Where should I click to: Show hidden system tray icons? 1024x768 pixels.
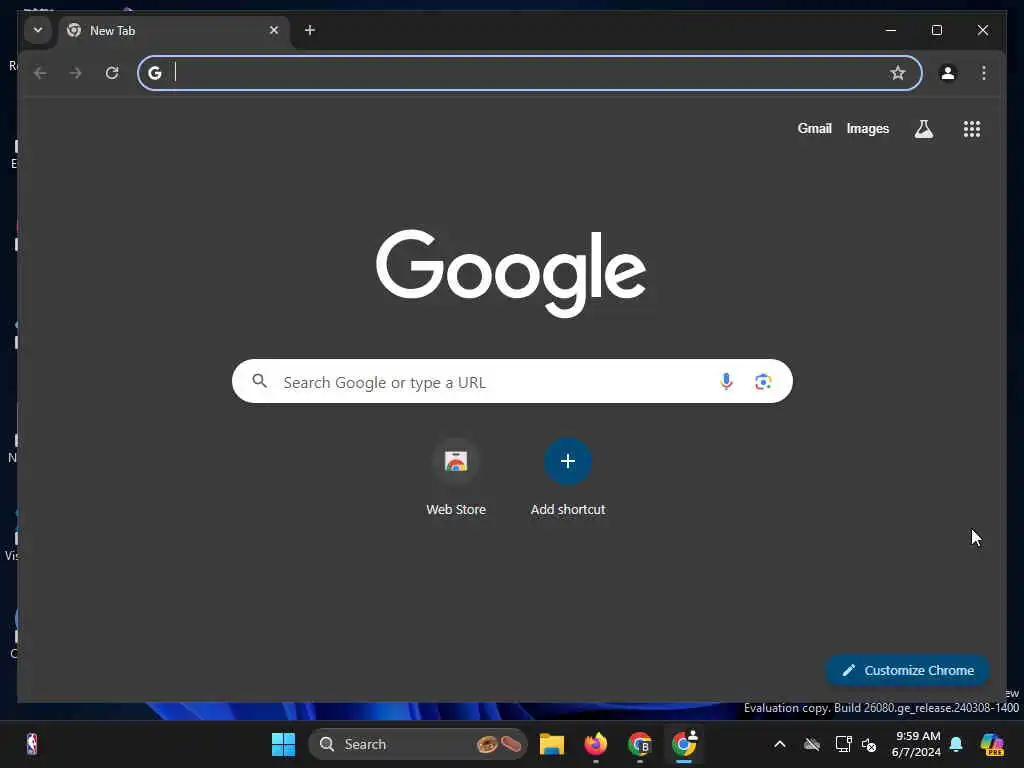click(x=780, y=744)
